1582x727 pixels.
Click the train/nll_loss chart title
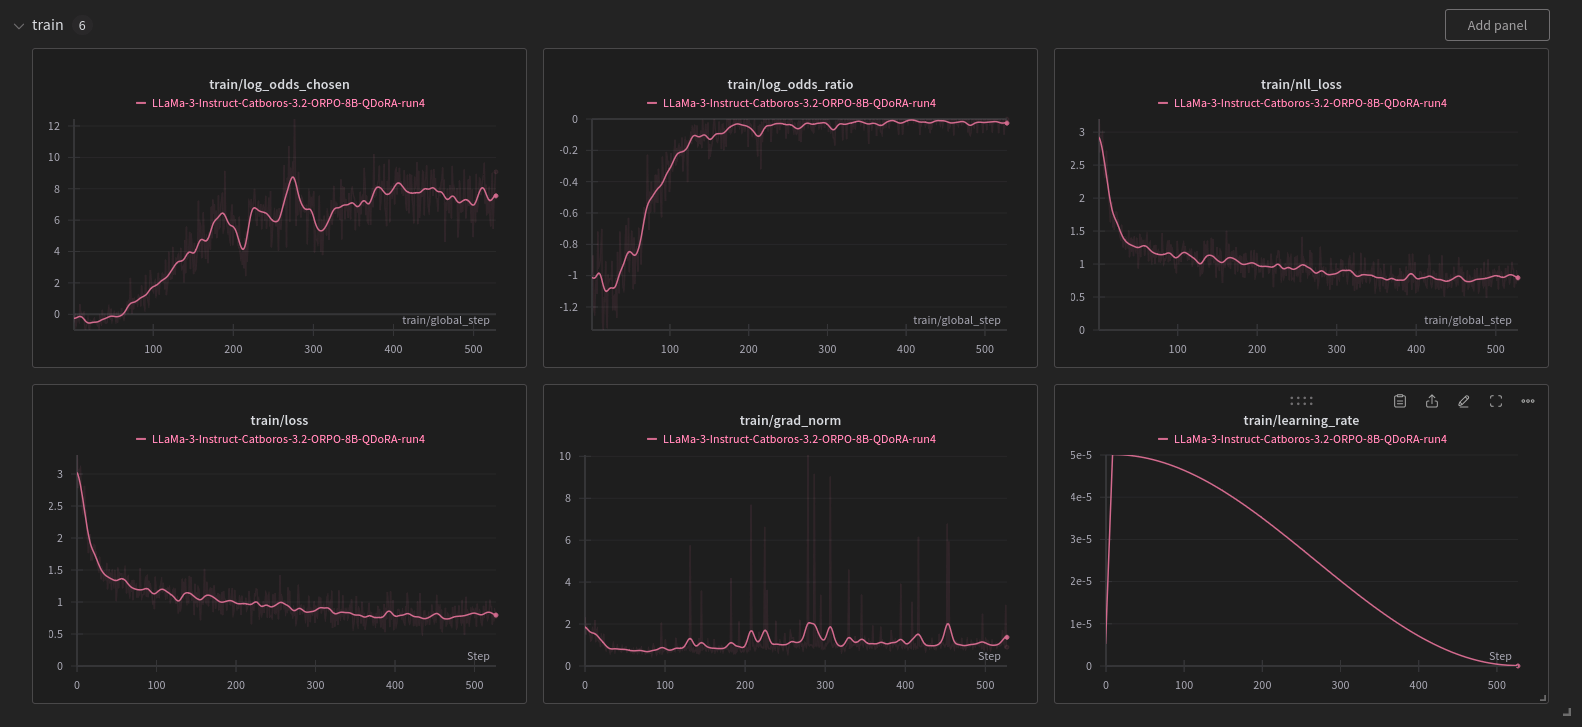[x=1301, y=85]
